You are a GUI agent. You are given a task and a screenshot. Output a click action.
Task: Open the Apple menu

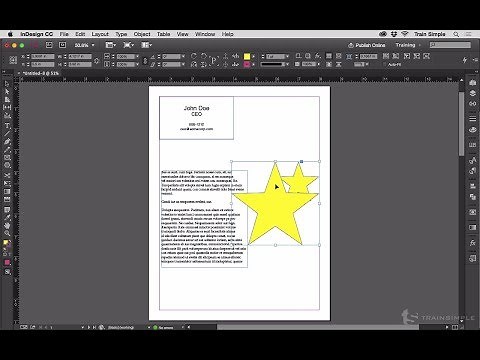click(10, 34)
